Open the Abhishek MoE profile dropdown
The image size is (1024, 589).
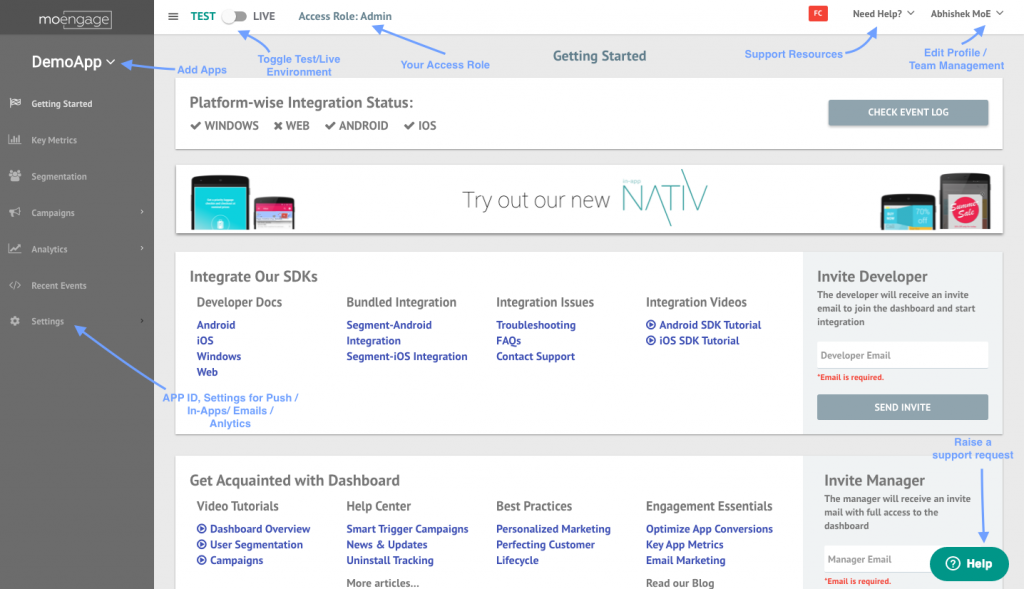(967, 14)
